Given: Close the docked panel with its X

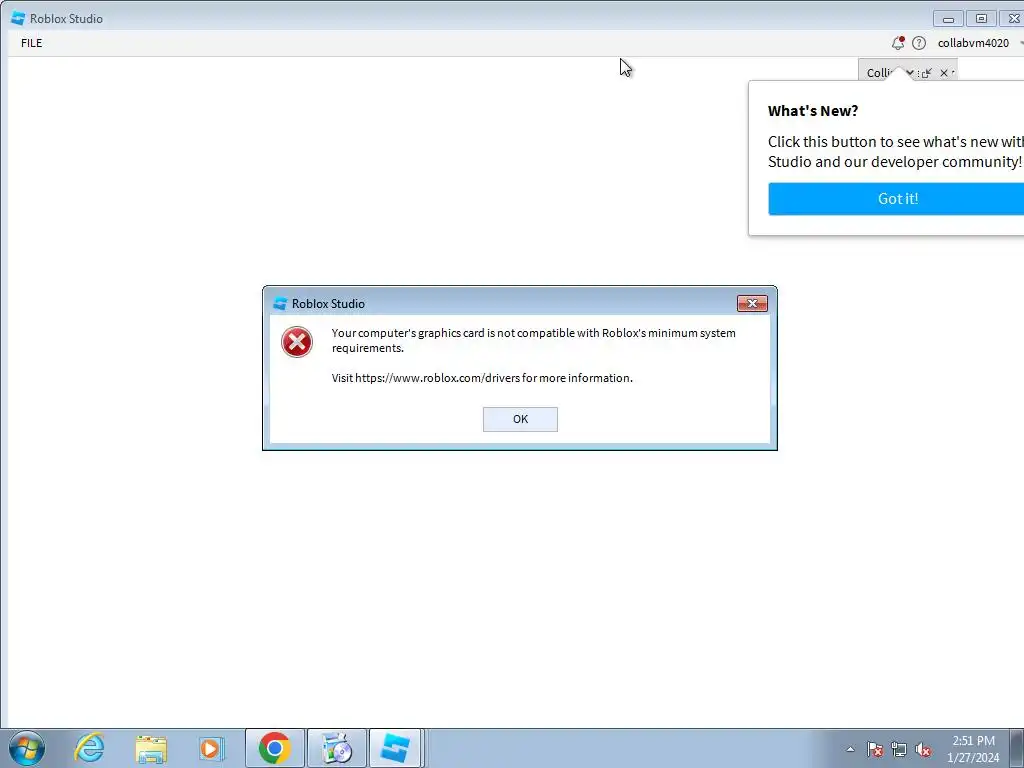Looking at the screenshot, I should [x=944, y=72].
